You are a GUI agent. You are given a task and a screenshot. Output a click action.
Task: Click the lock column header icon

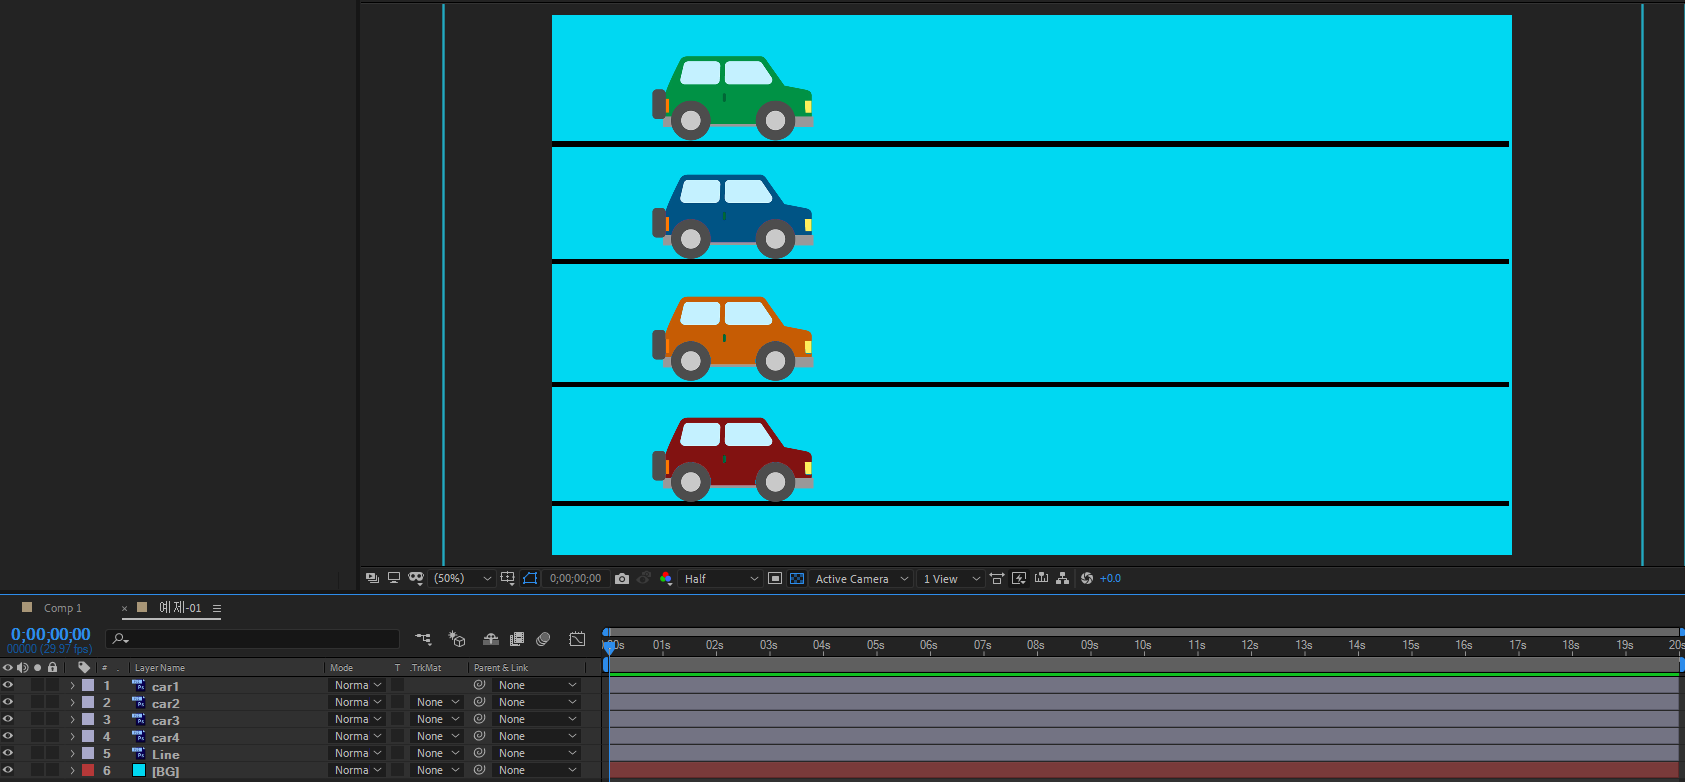point(52,667)
